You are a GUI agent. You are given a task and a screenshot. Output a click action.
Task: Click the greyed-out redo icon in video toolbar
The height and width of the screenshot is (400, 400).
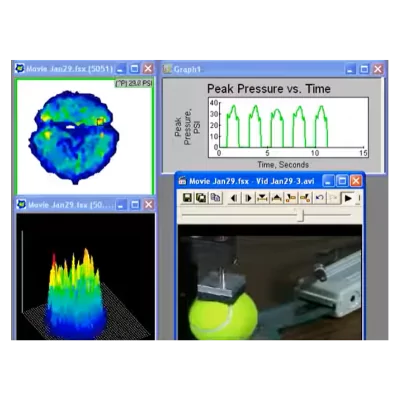(x=332, y=198)
